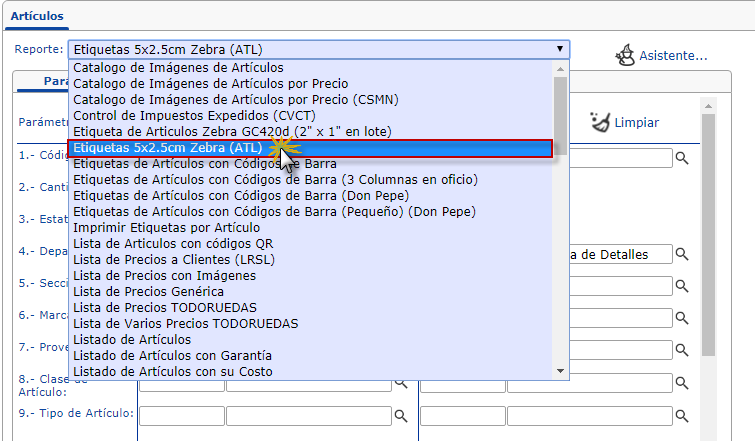Screen dimensions: 755x441
Task: Click the search magnifier on row 1 below Limpiar
Action: [x=683, y=158]
